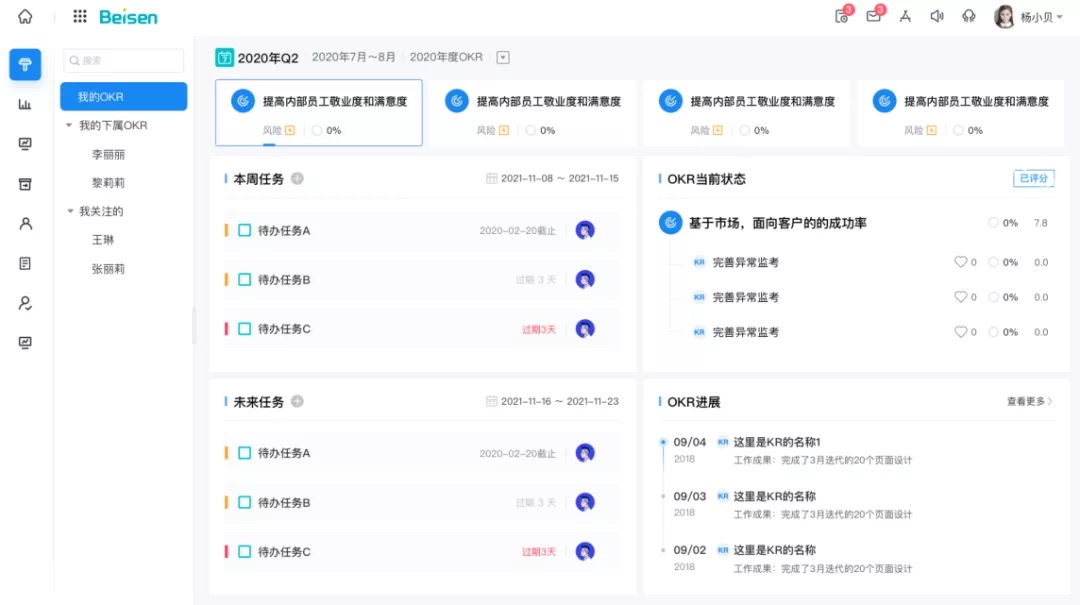This screenshot has width=1080, height=605.
Task: Click 0% progress of 基于市场 objective
Action: coord(1004,223)
